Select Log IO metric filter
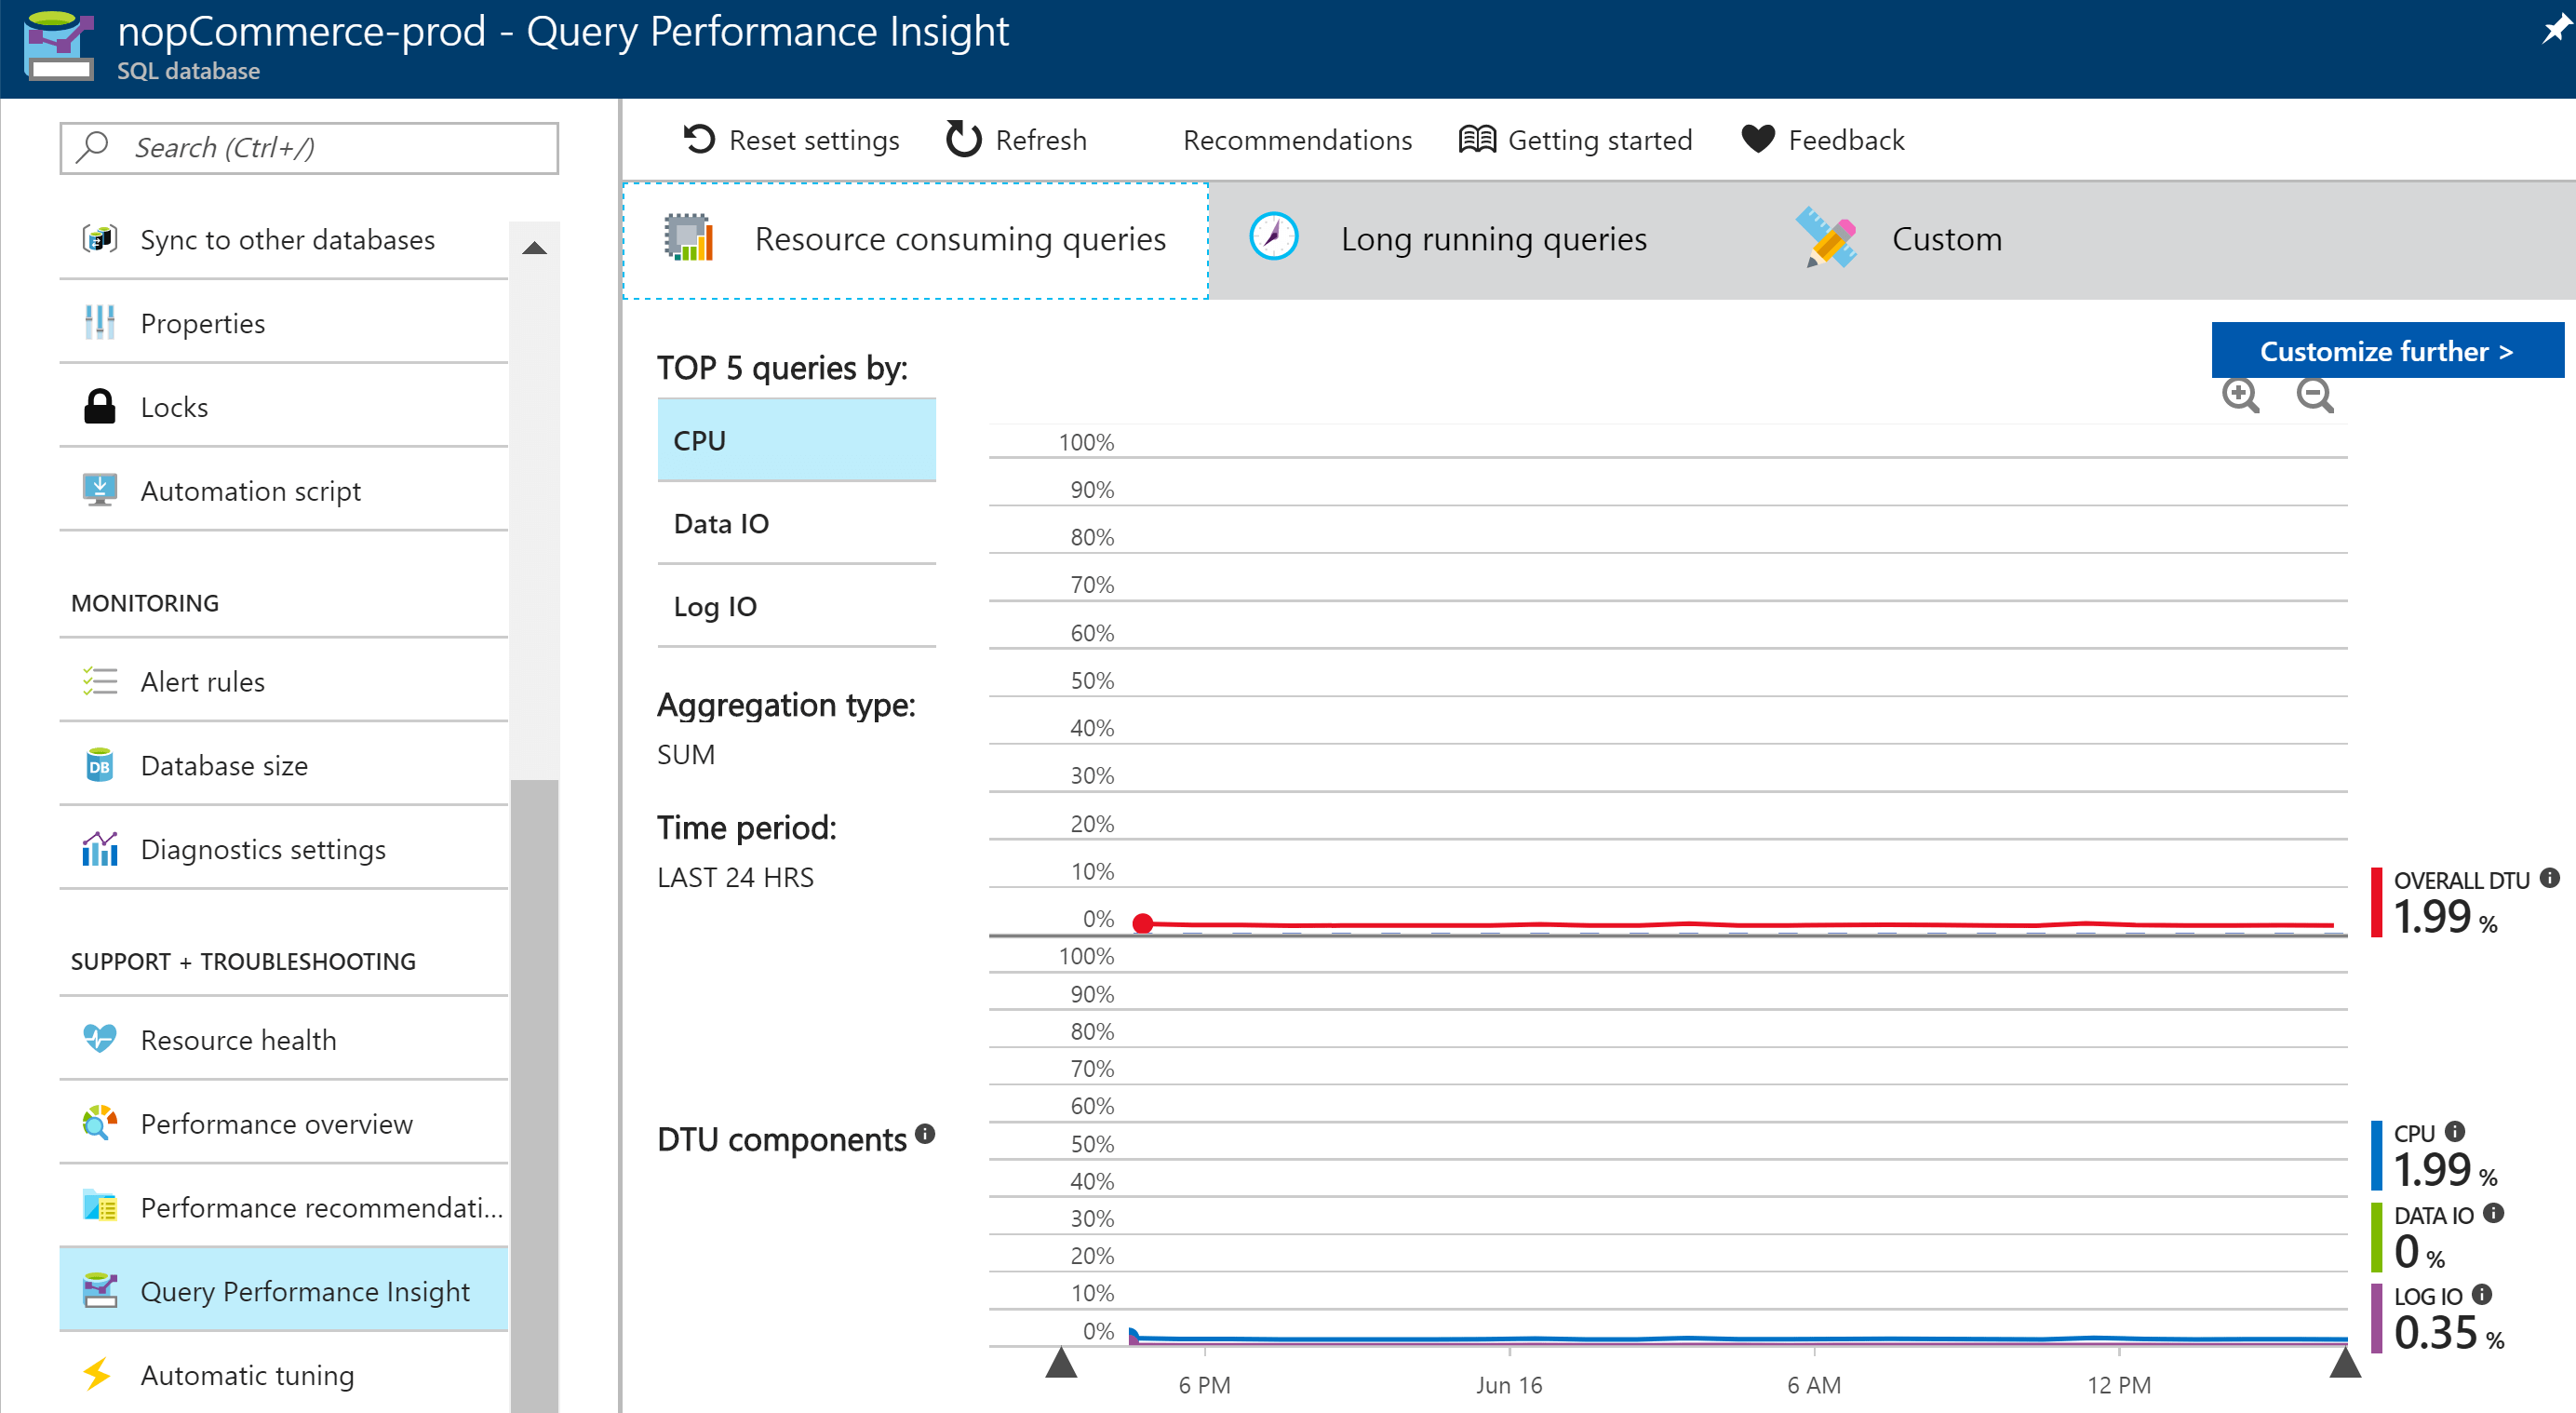This screenshot has width=2576, height=1413. pyautogui.click(x=715, y=607)
